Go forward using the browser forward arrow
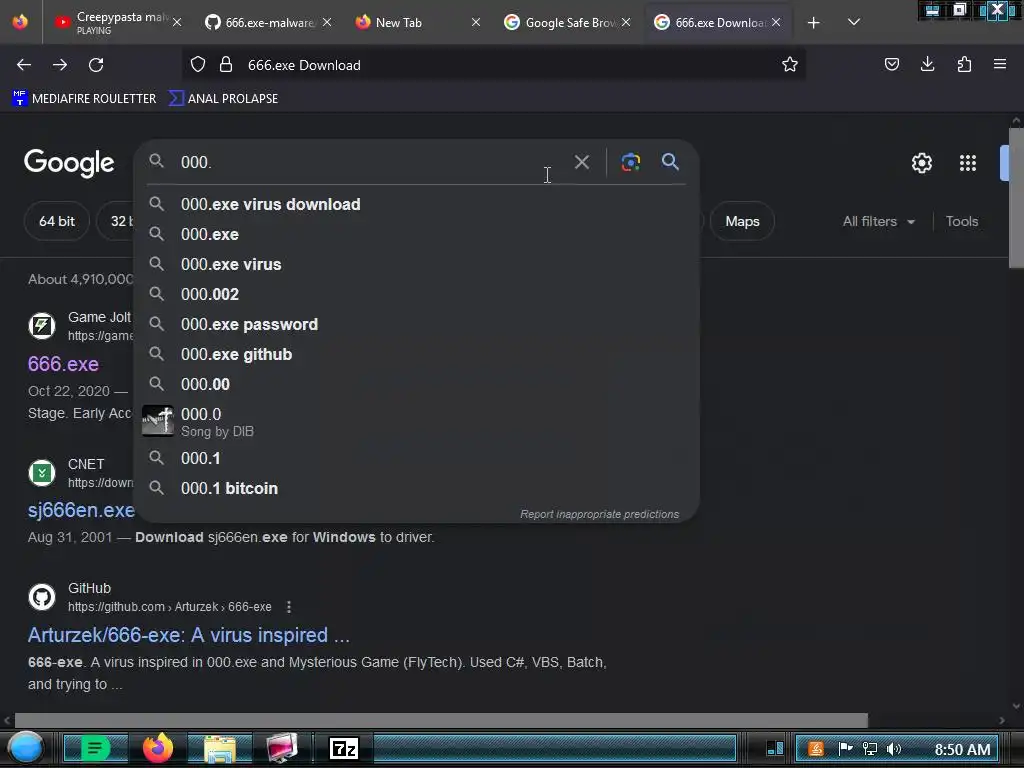1024x768 pixels. pyautogui.click(x=60, y=65)
